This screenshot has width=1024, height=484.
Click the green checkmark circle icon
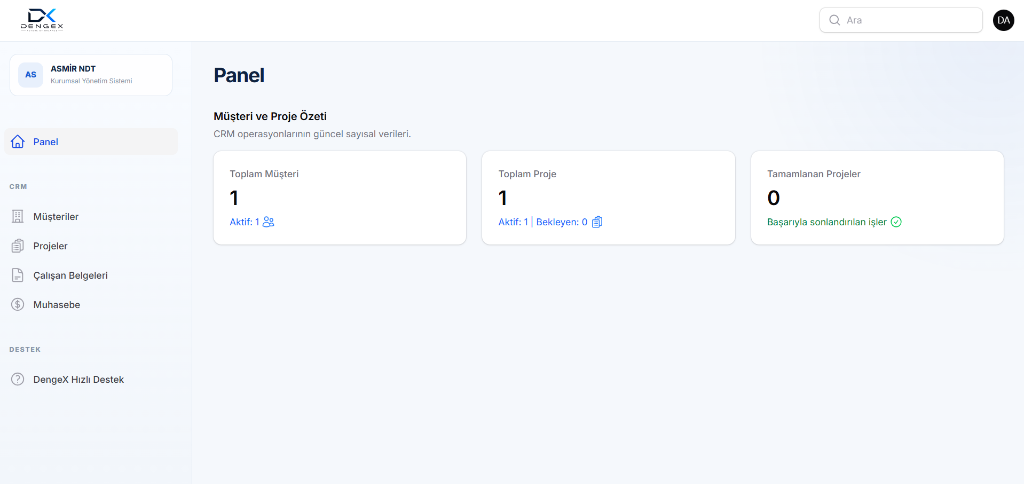[x=896, y=222]
